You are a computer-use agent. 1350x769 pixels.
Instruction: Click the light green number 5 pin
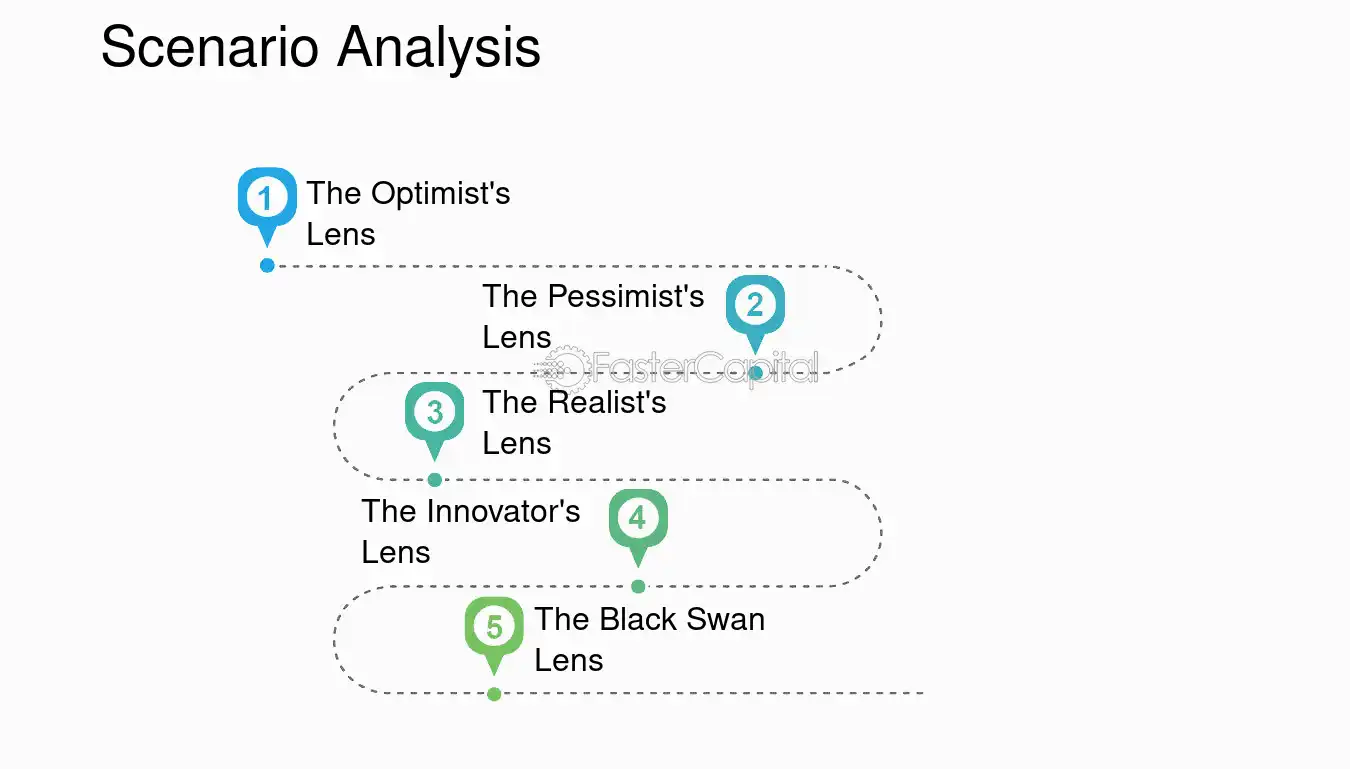pos(494,635)
